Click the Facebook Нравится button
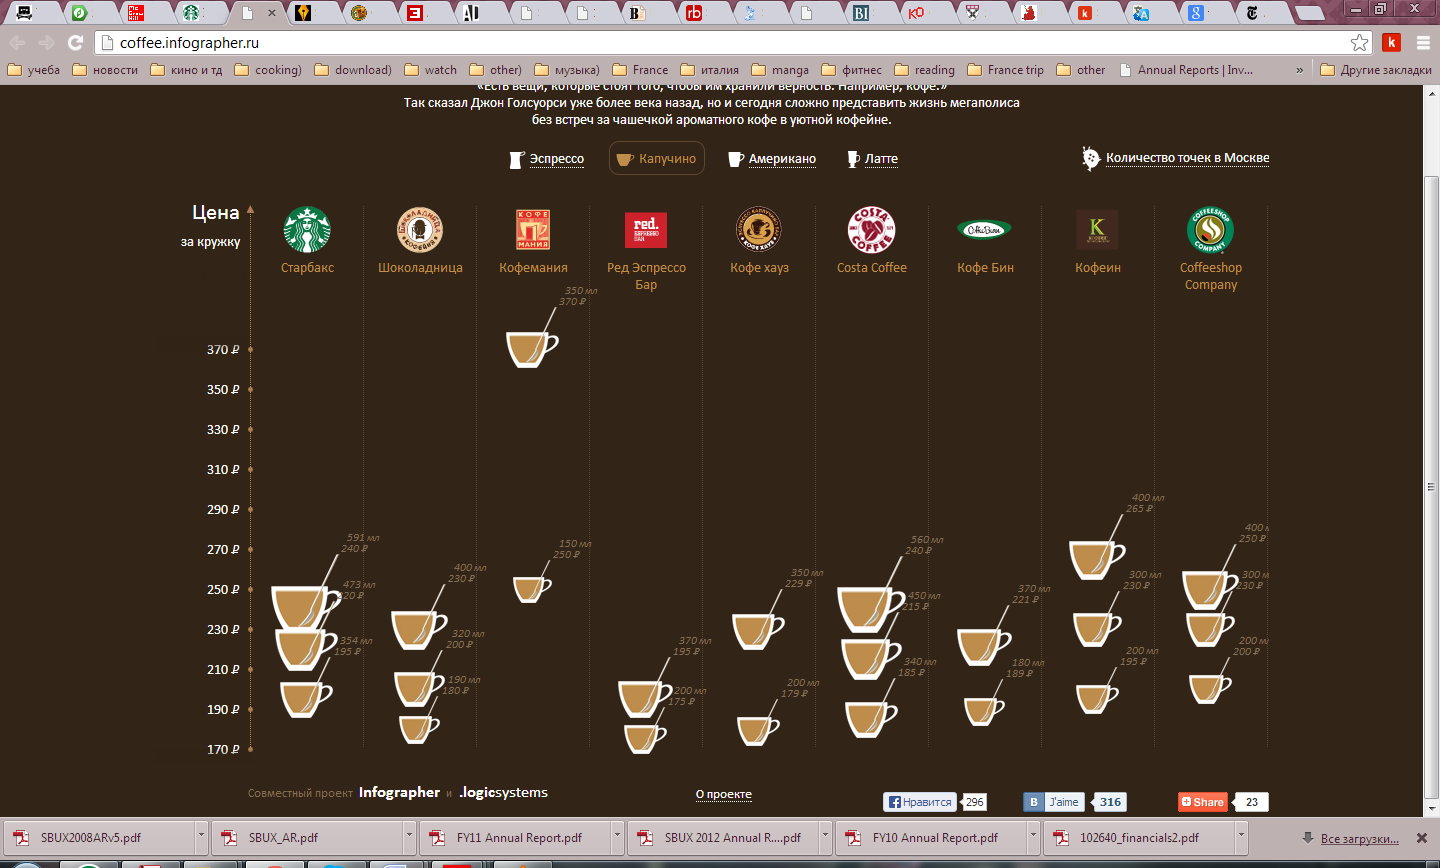Image resolution: width=1440 pixels, height=868 pixels. (920, 802)
